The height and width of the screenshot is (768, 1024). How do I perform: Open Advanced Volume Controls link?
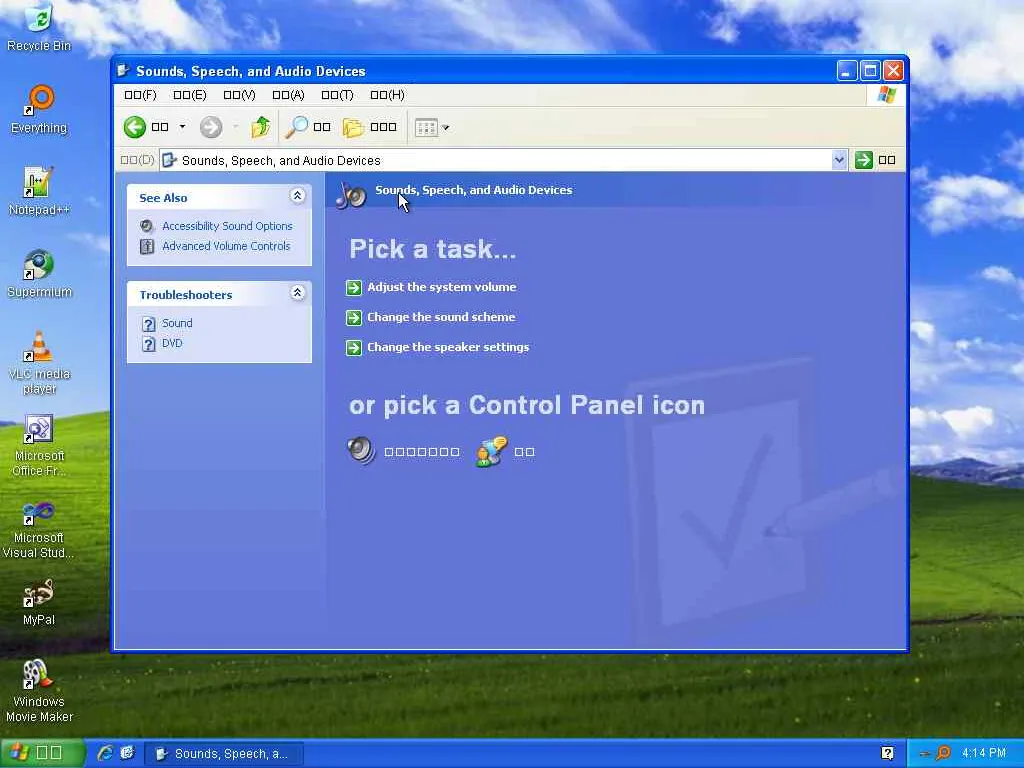(226, 246)
